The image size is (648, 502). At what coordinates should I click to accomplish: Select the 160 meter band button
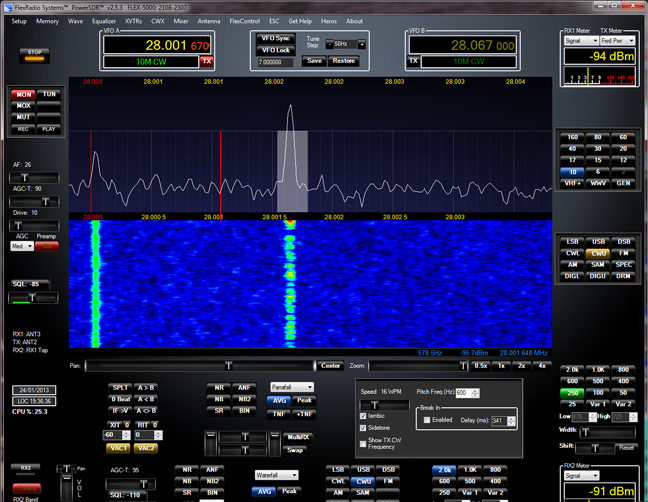[x=572, y=137]
